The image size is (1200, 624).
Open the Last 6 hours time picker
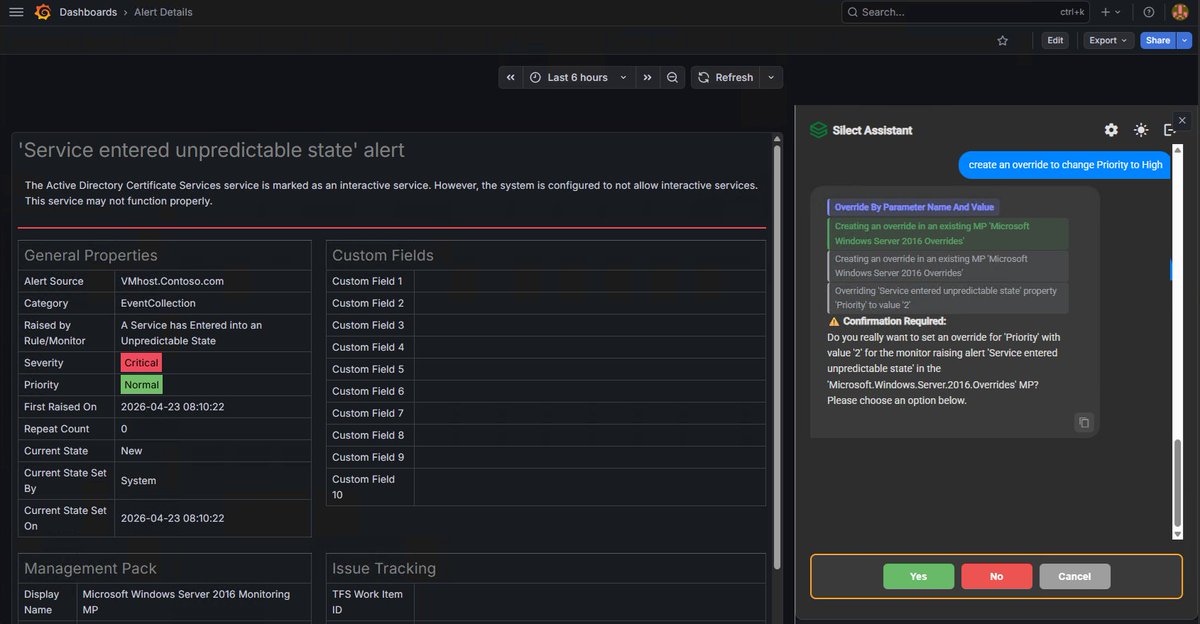pyautogui.click(x=578, y=77)
